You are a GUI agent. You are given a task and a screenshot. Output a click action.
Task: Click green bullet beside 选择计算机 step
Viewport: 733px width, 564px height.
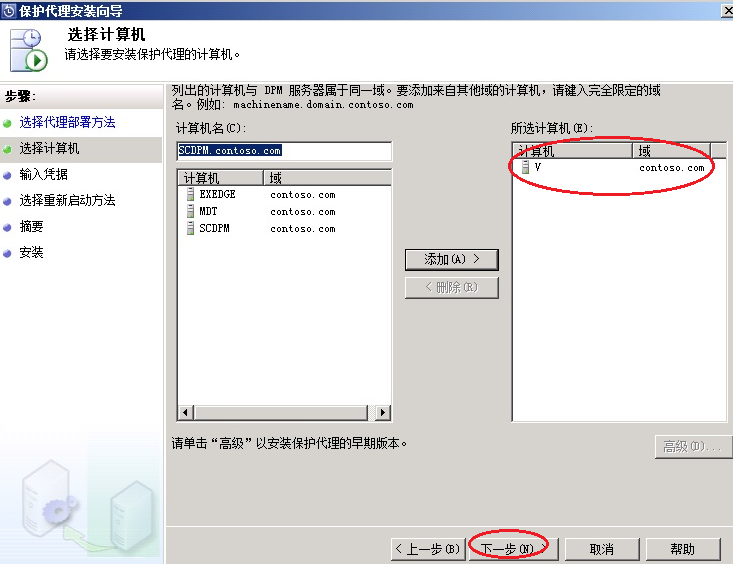pyautogui.click(x=7, y=150)
